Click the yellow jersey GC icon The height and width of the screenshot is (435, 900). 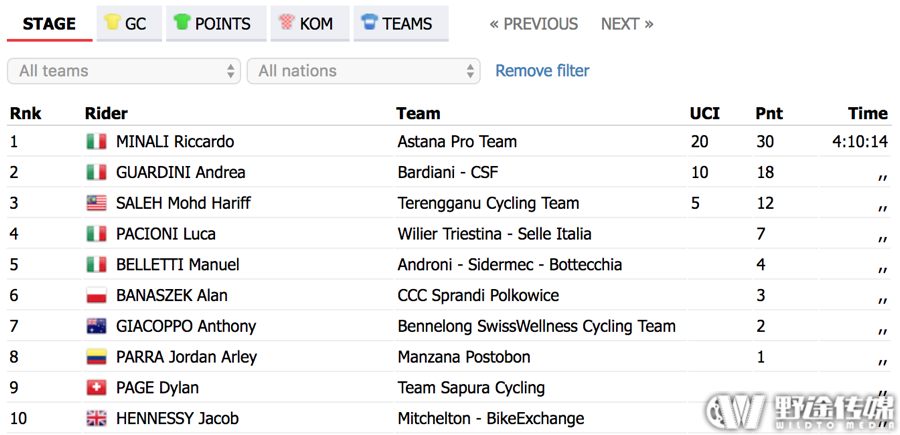coord(112,22)
